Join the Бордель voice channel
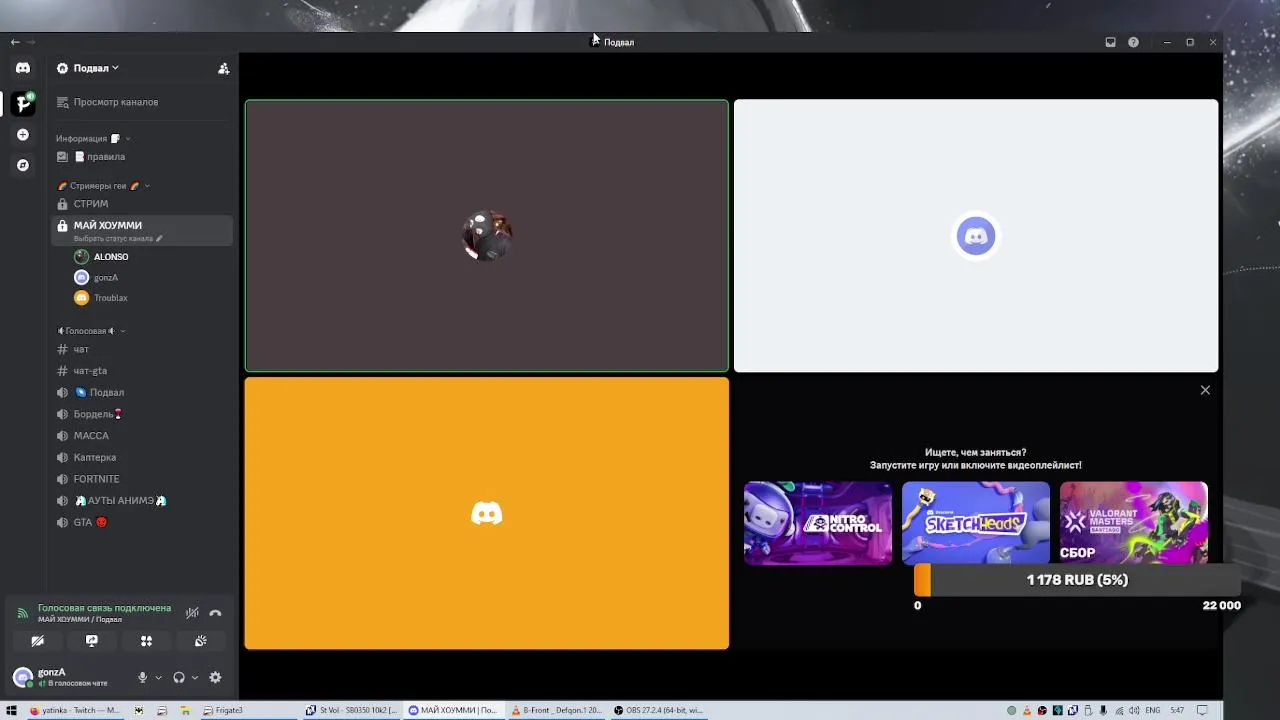The width and height of the screenshot is (1280, 720). point(140,414)
